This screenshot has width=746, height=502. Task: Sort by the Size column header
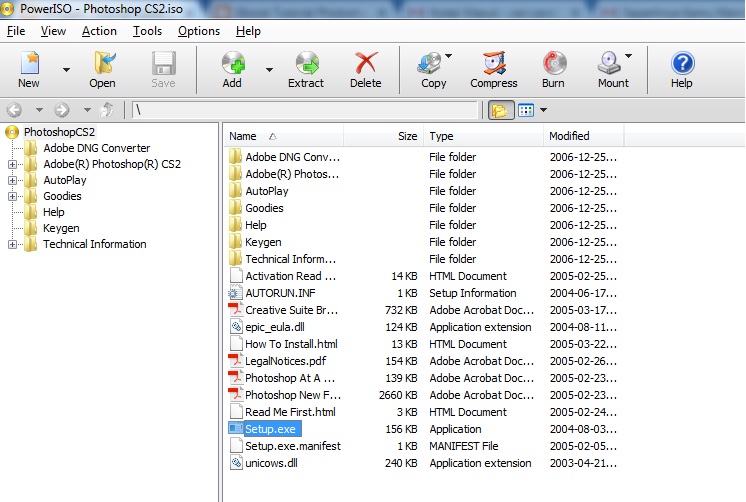pos(383,136)
